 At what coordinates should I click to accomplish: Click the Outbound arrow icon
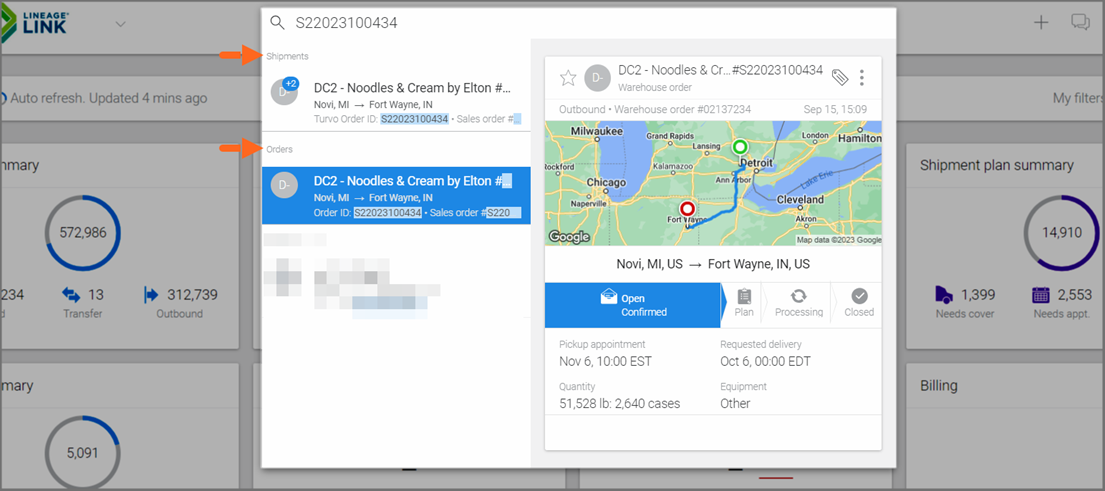click(152, 294)
